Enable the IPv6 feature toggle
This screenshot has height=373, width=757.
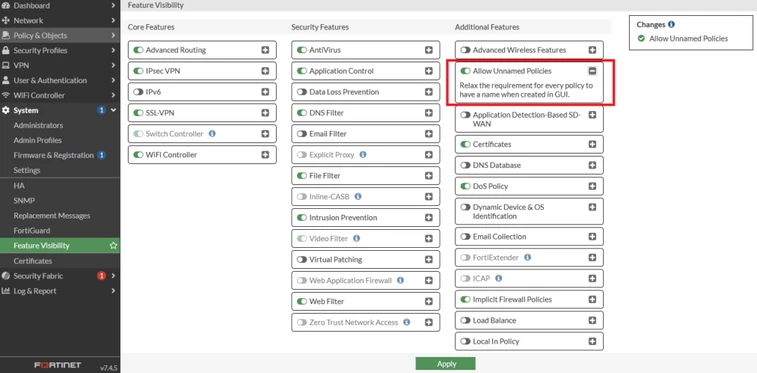click(139, 92)
